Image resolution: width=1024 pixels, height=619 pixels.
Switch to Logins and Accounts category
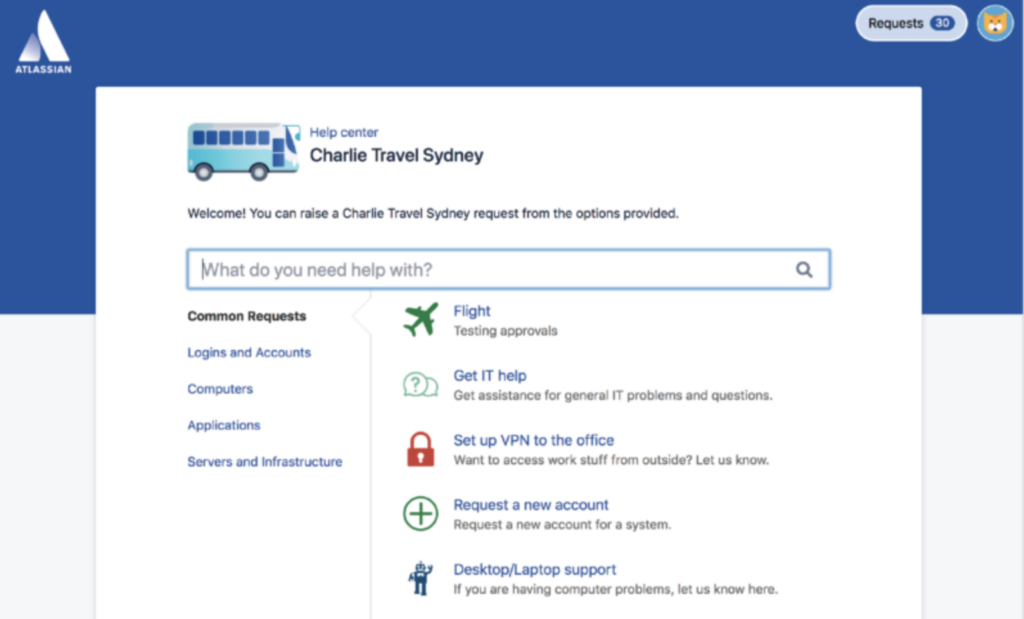tap(249, 353)
